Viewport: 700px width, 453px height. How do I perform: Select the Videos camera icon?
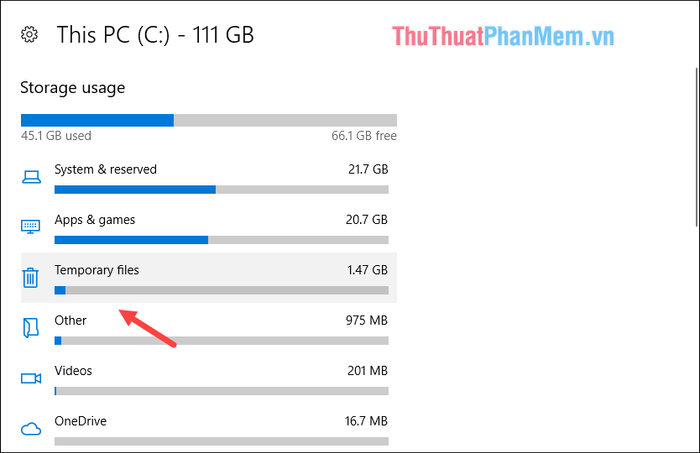click(x=31, y=378)
